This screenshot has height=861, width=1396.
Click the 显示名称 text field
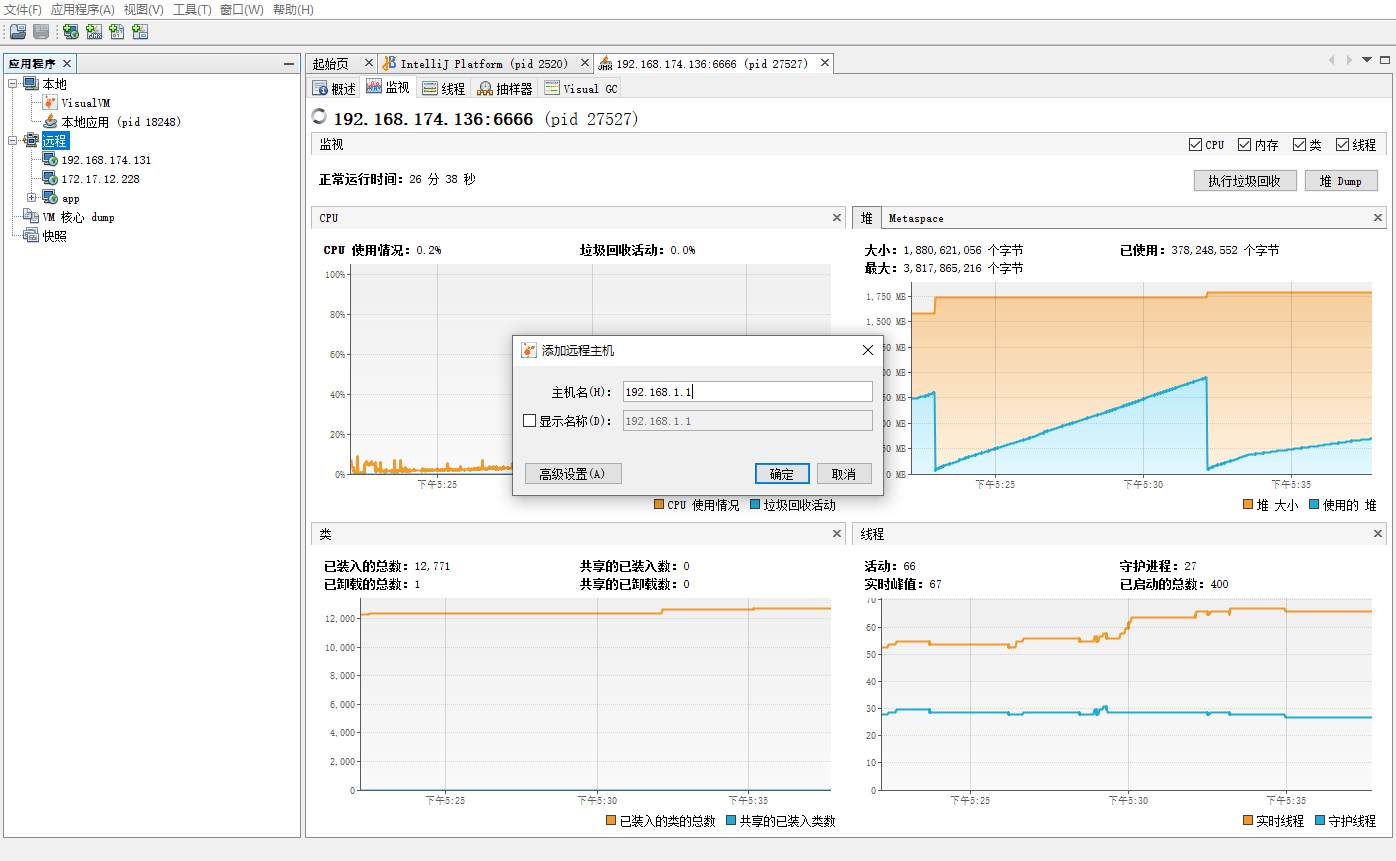tap(747, 421)
